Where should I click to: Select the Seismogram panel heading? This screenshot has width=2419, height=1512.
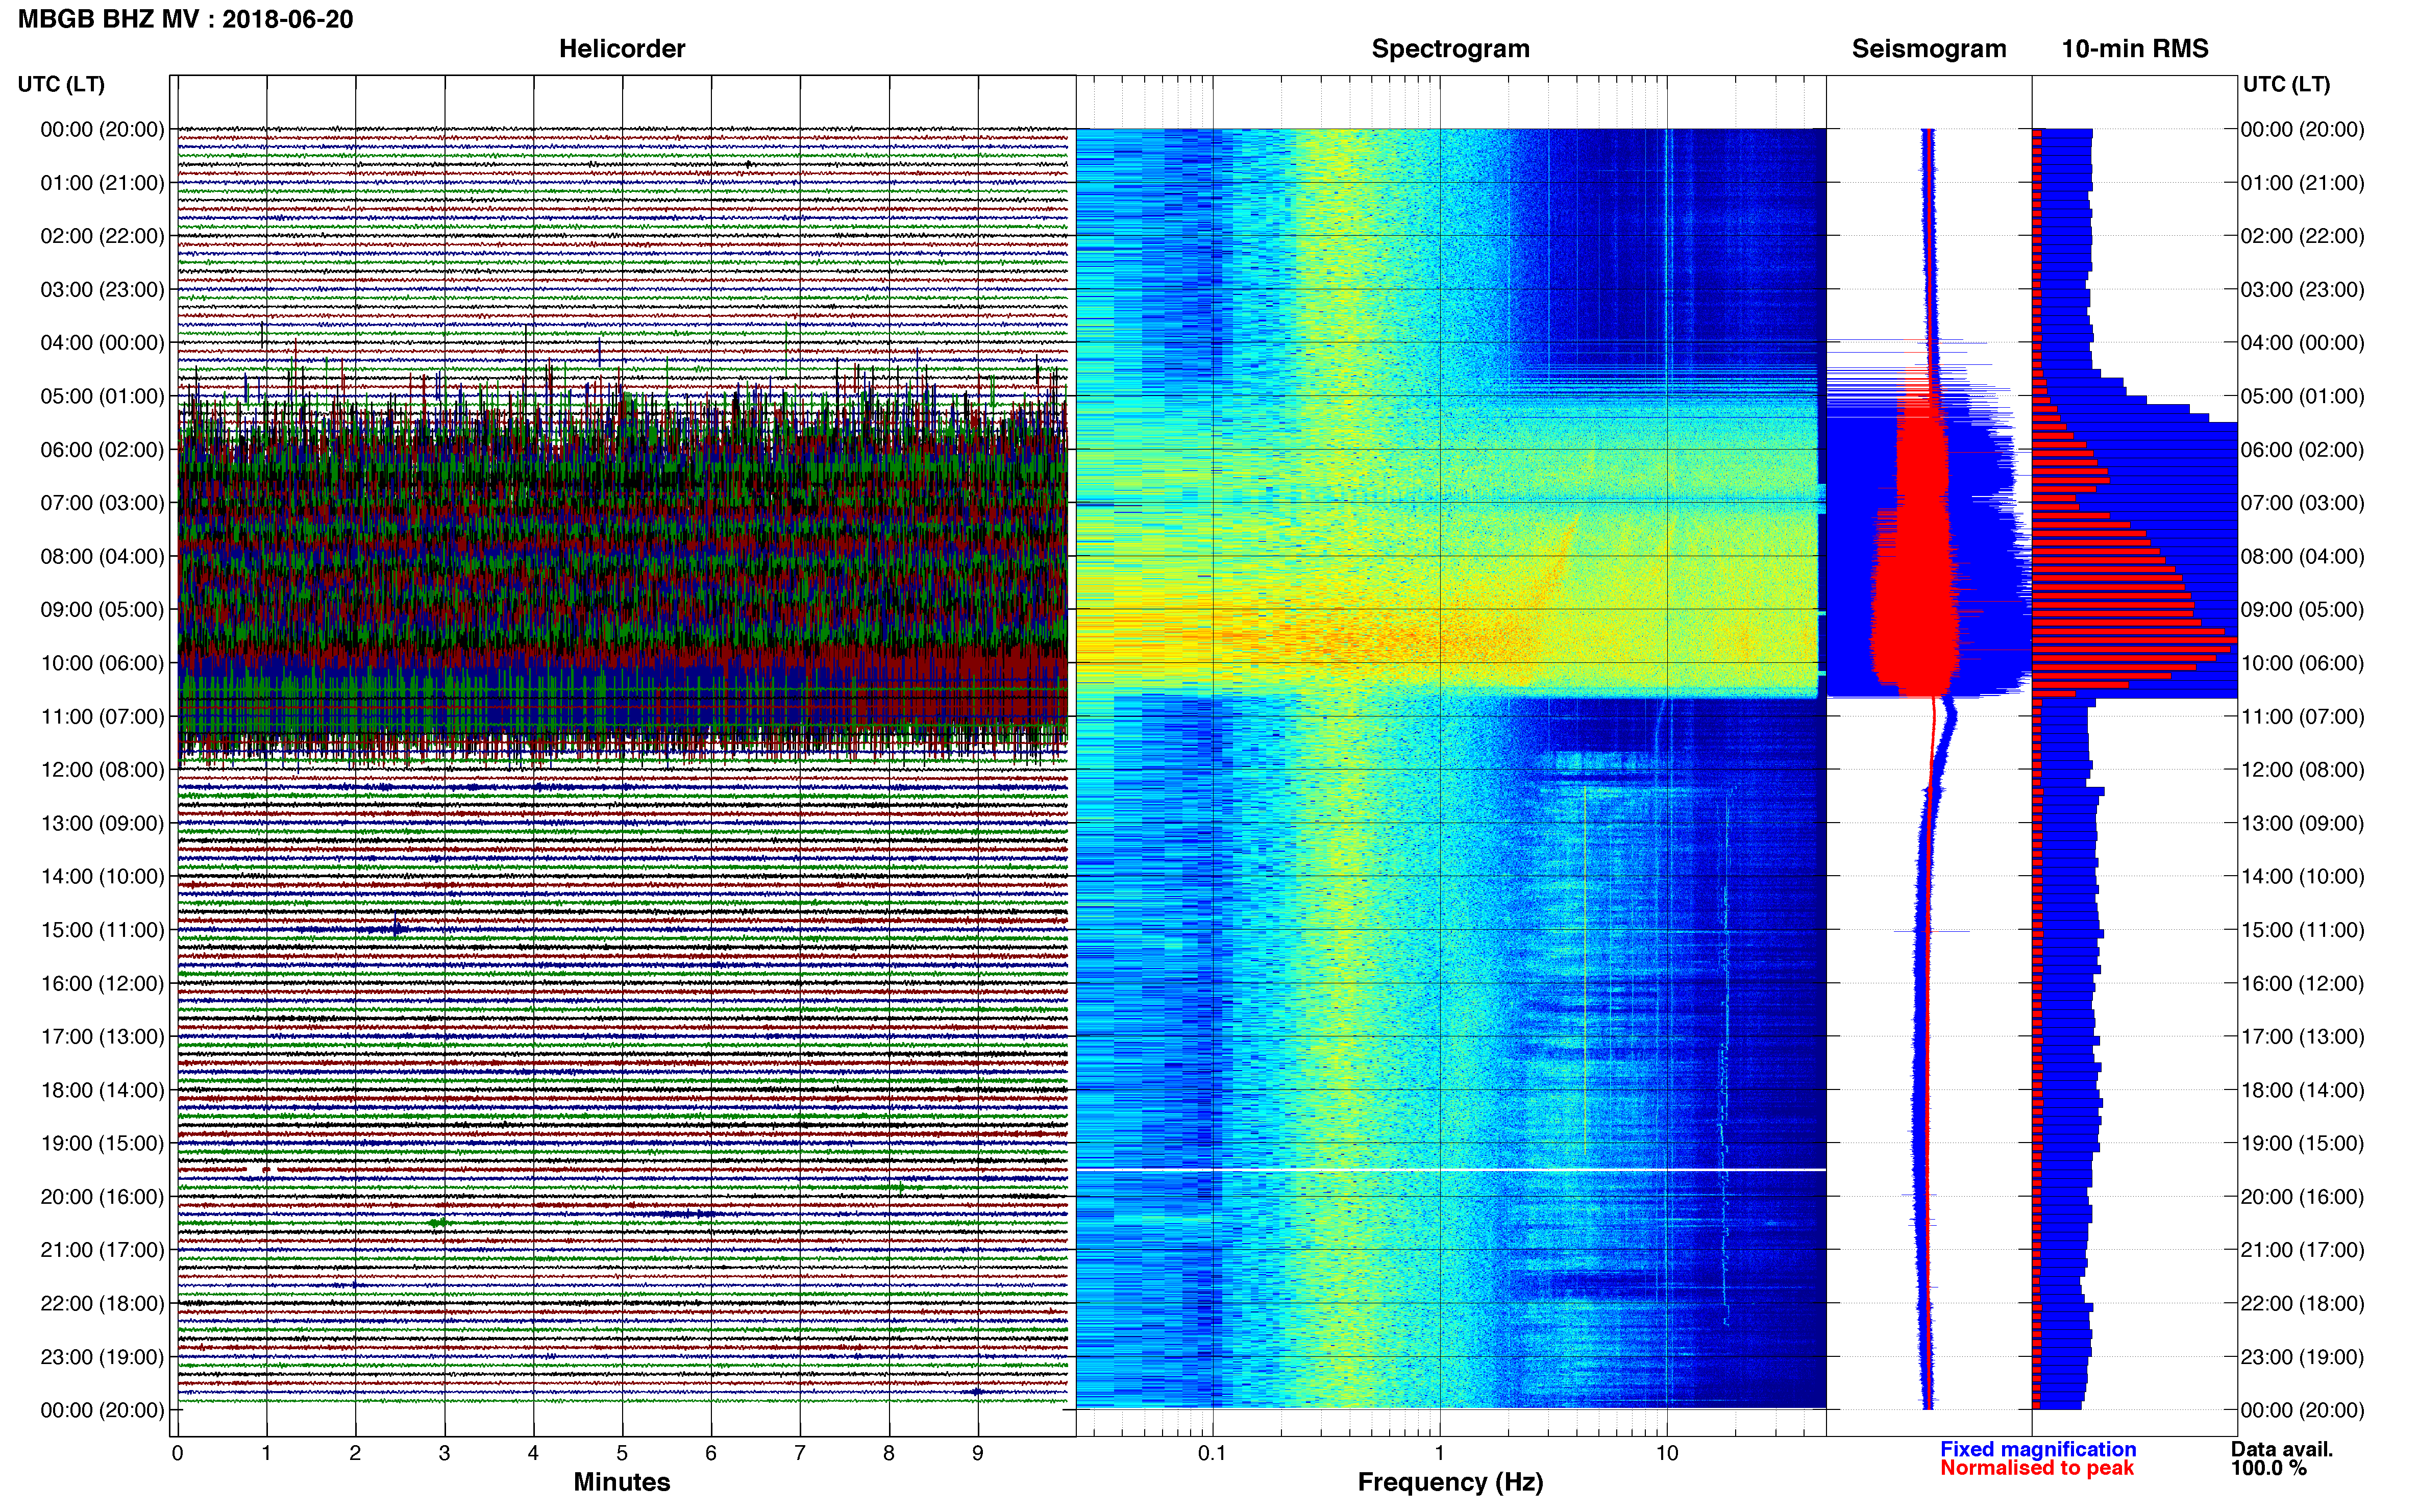[1929, 49]
